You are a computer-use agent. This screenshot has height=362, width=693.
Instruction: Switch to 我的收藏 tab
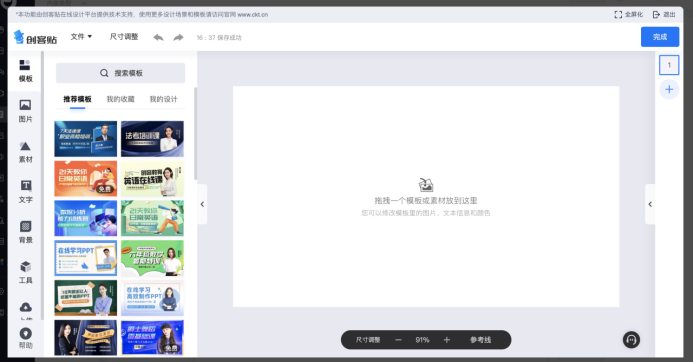tap(120, 99)
